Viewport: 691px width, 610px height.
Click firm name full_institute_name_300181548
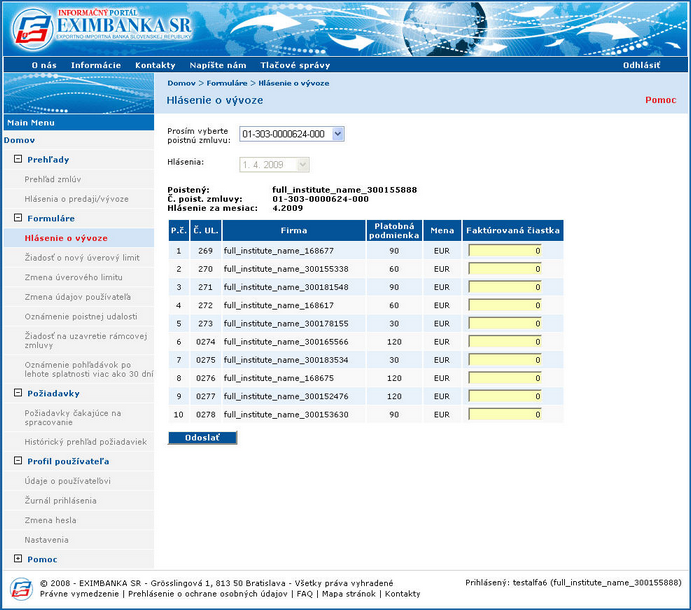[x=286, y=287]
